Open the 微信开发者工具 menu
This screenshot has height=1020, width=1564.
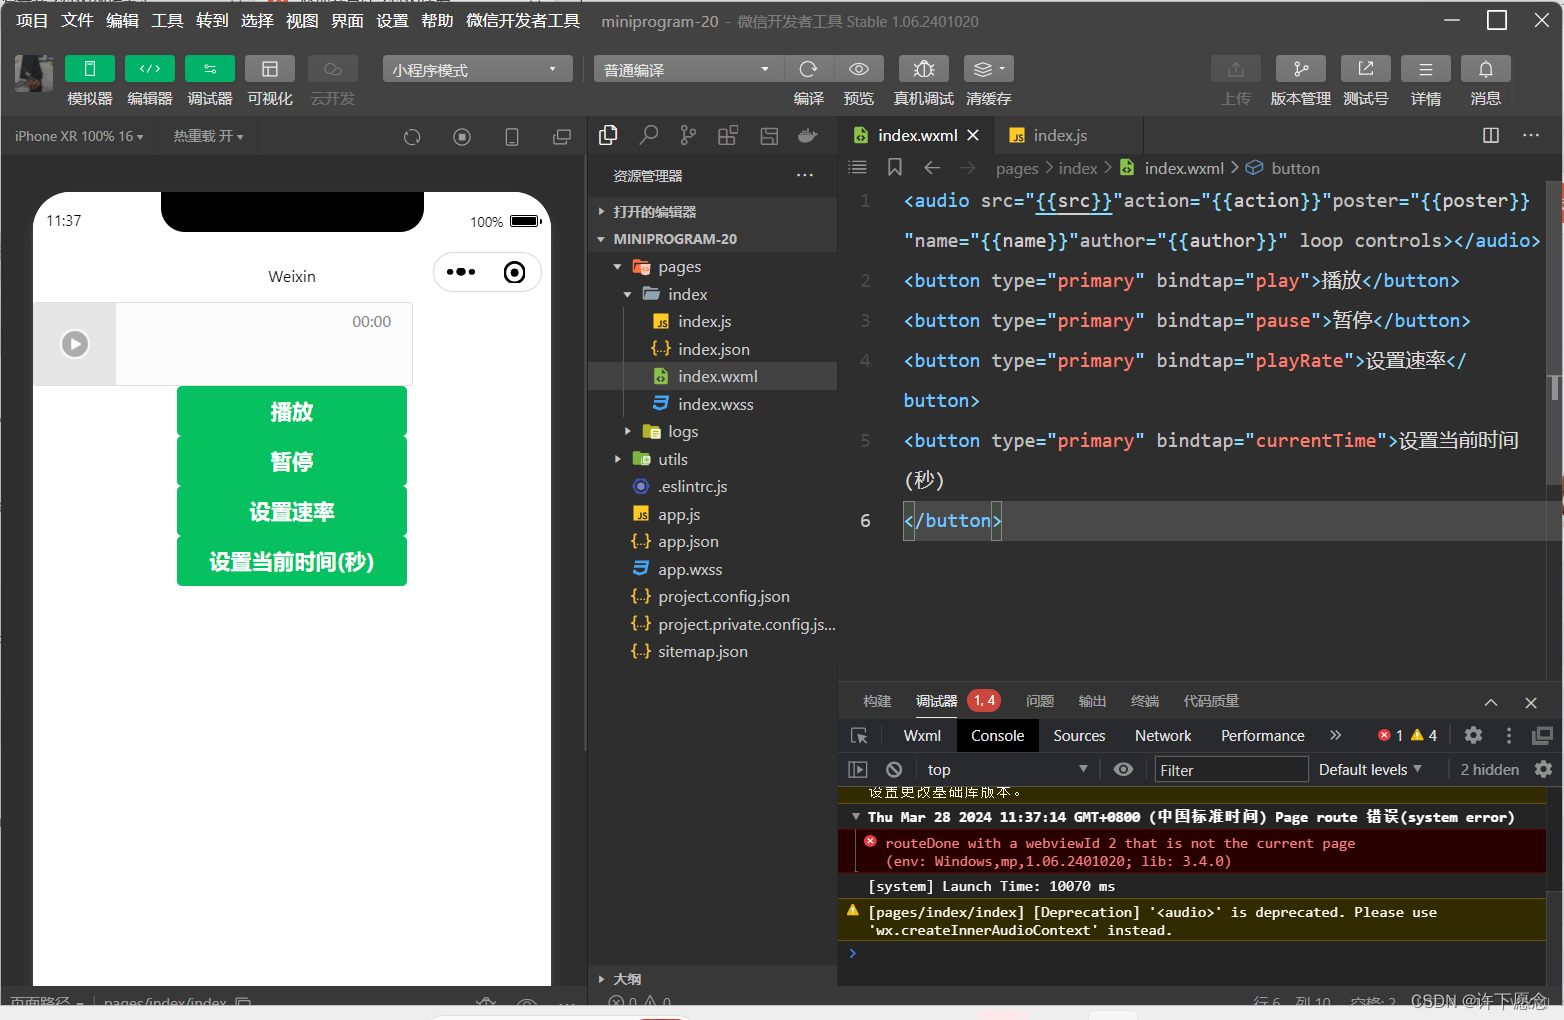pos(523,20)
